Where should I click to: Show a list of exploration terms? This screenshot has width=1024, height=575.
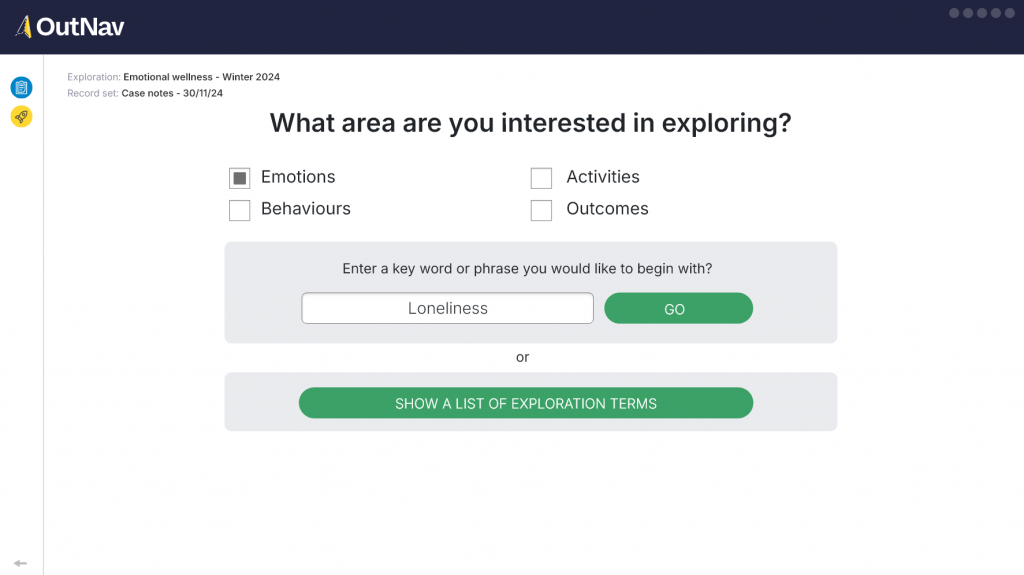pos(525,403)
